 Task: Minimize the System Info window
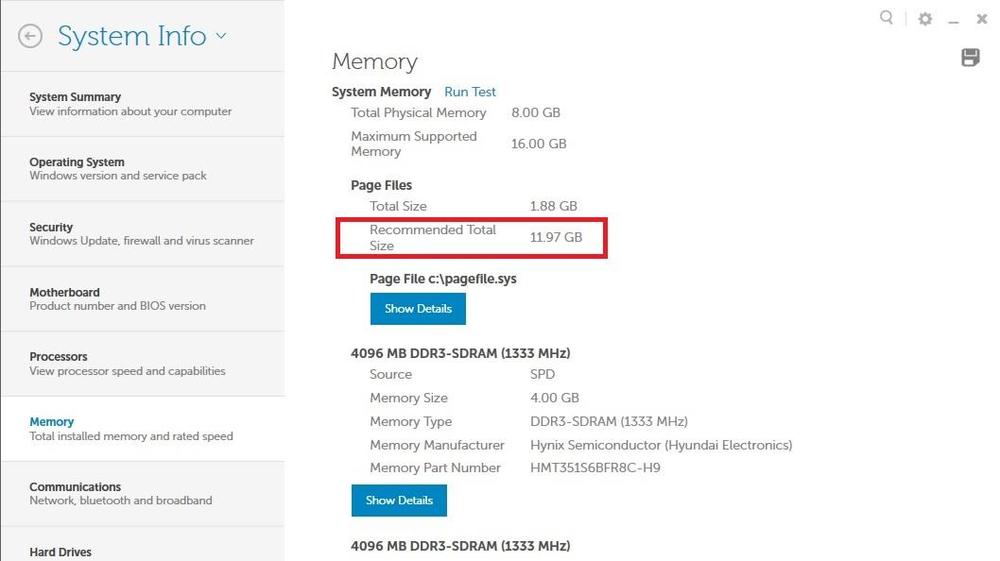coord(954,20)
